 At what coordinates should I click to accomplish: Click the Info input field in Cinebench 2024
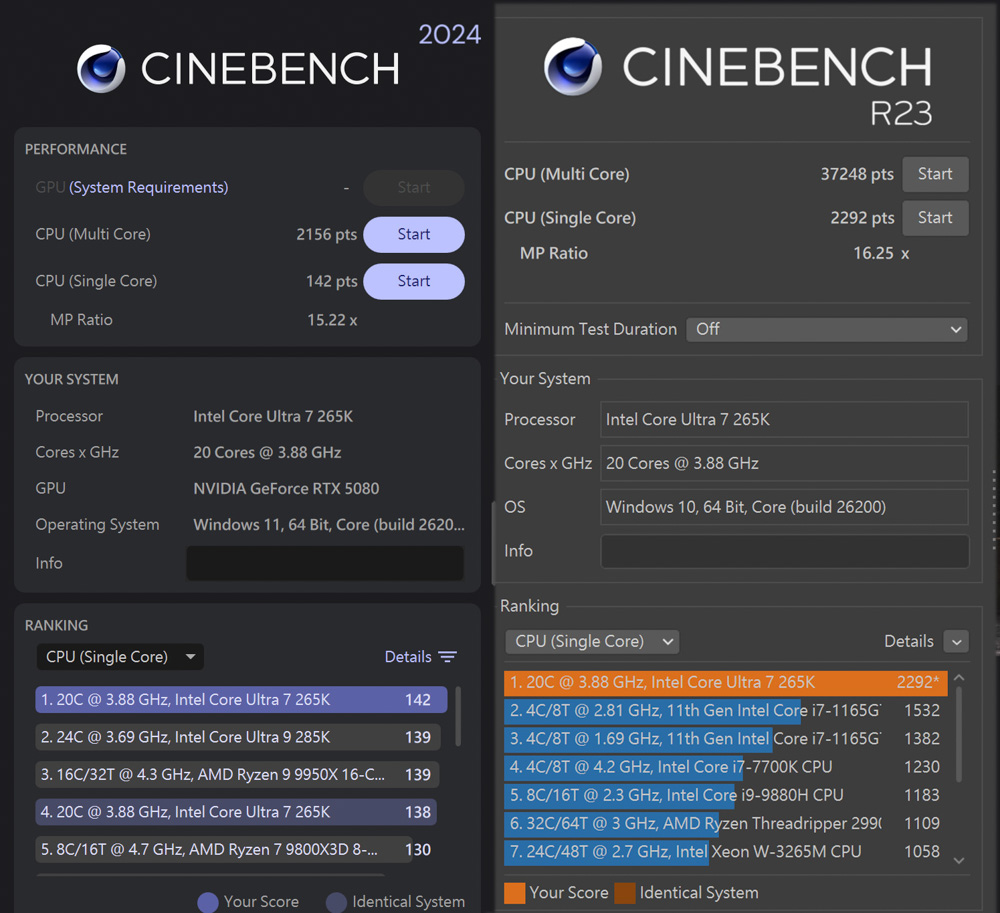coord(324,563)
